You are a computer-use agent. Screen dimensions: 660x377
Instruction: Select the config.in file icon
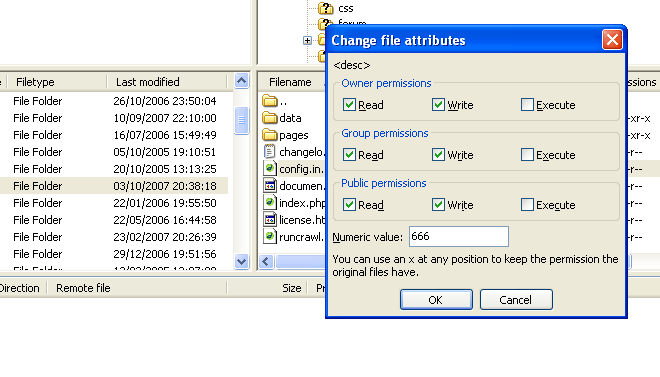click(x=269, y=168)
